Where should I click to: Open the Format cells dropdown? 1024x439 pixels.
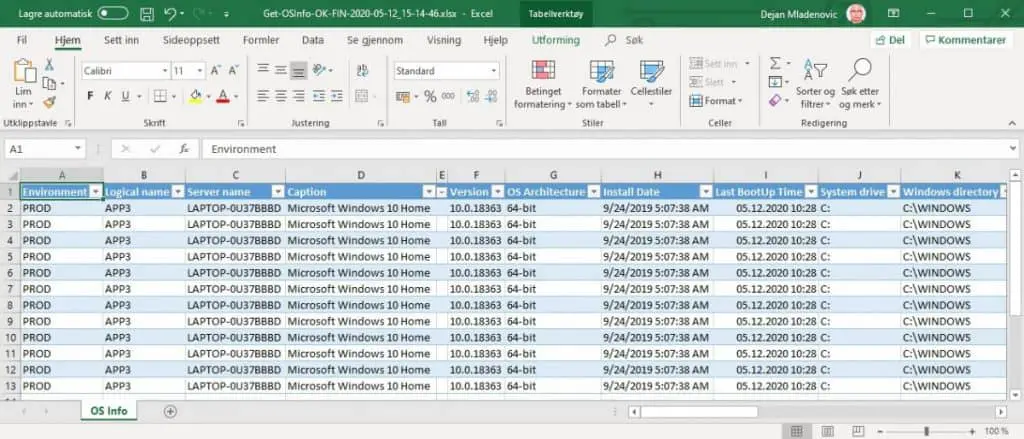point(716,101)
